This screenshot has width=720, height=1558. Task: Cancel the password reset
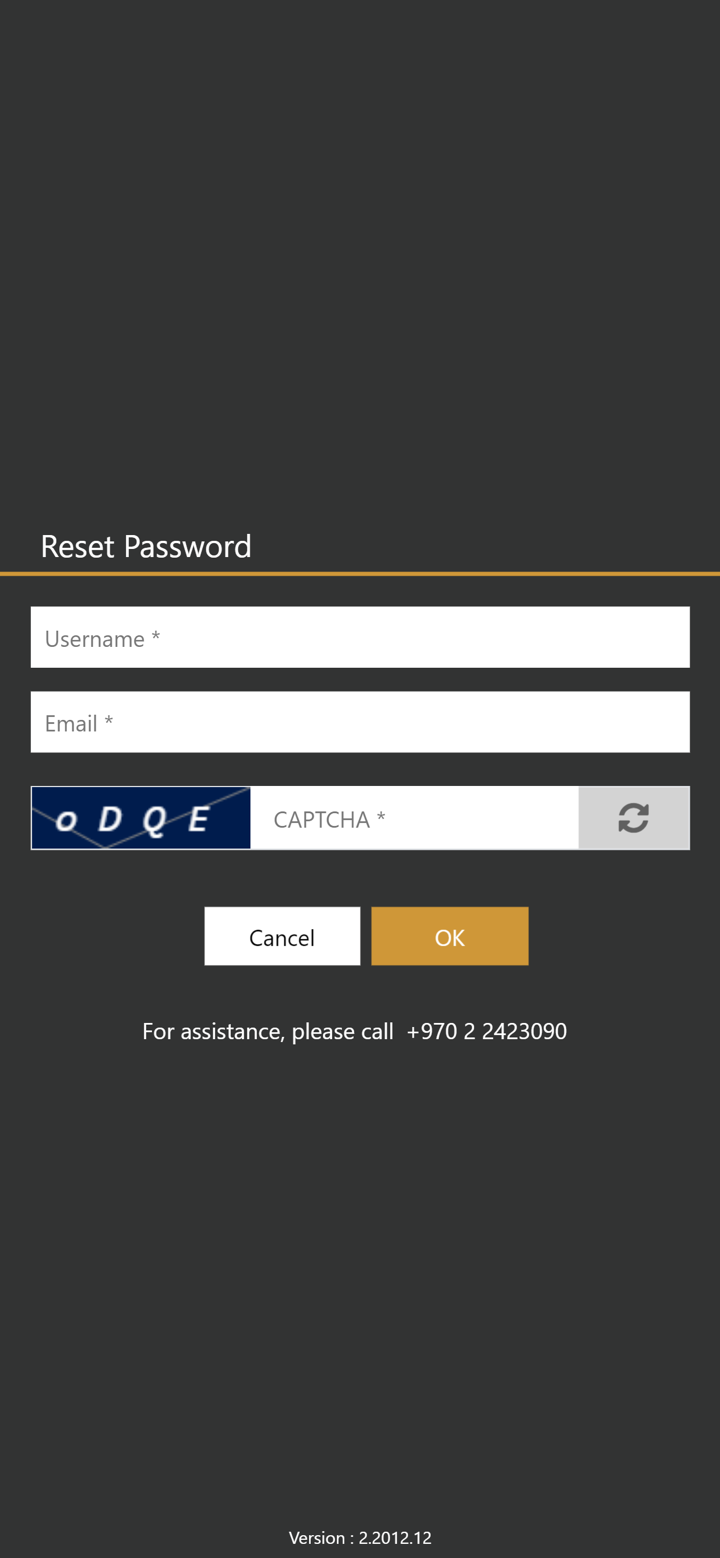(282, 936)
